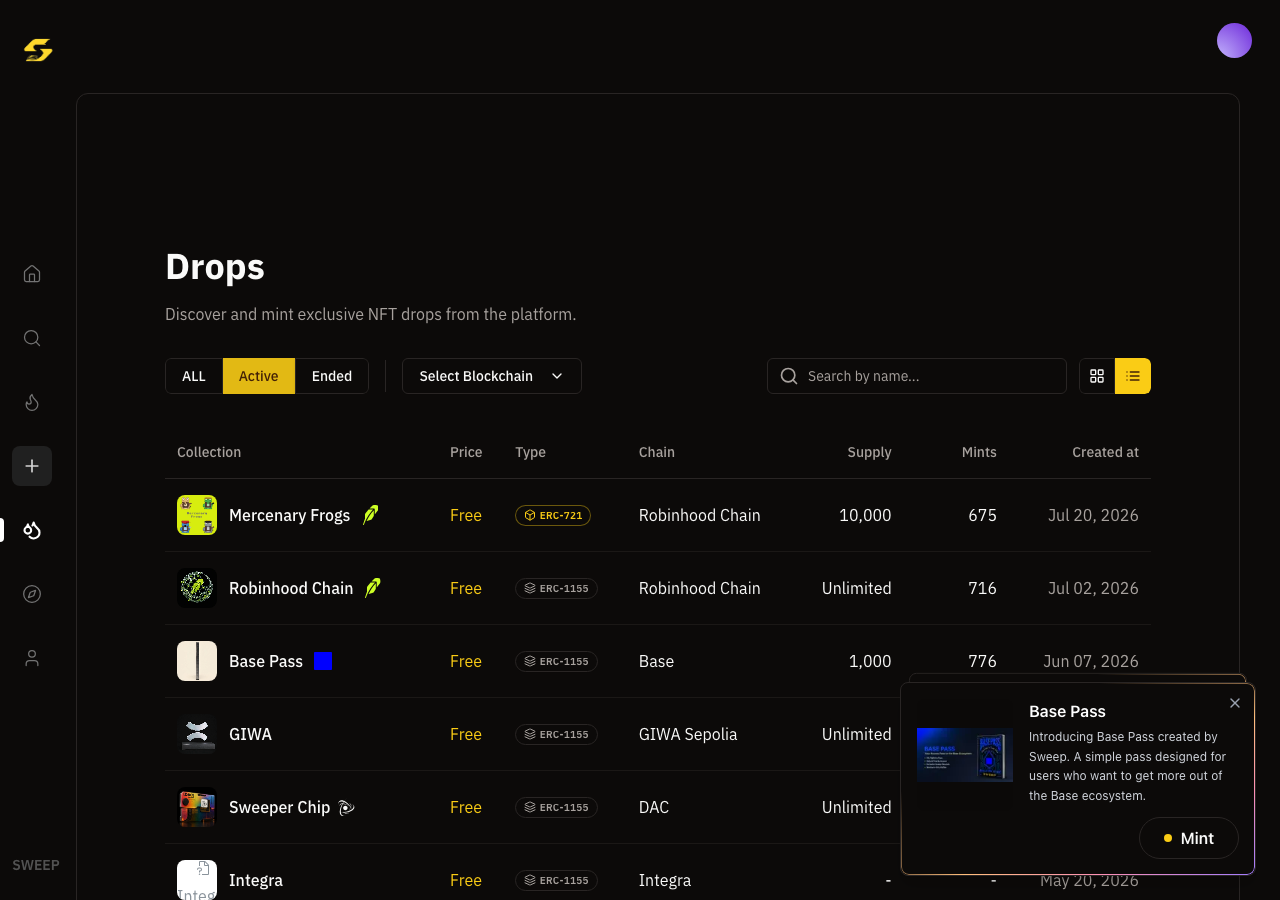Click the 1,000 supply value
The width and height of the screenshot is (1280, 900).
click(870, 661)
